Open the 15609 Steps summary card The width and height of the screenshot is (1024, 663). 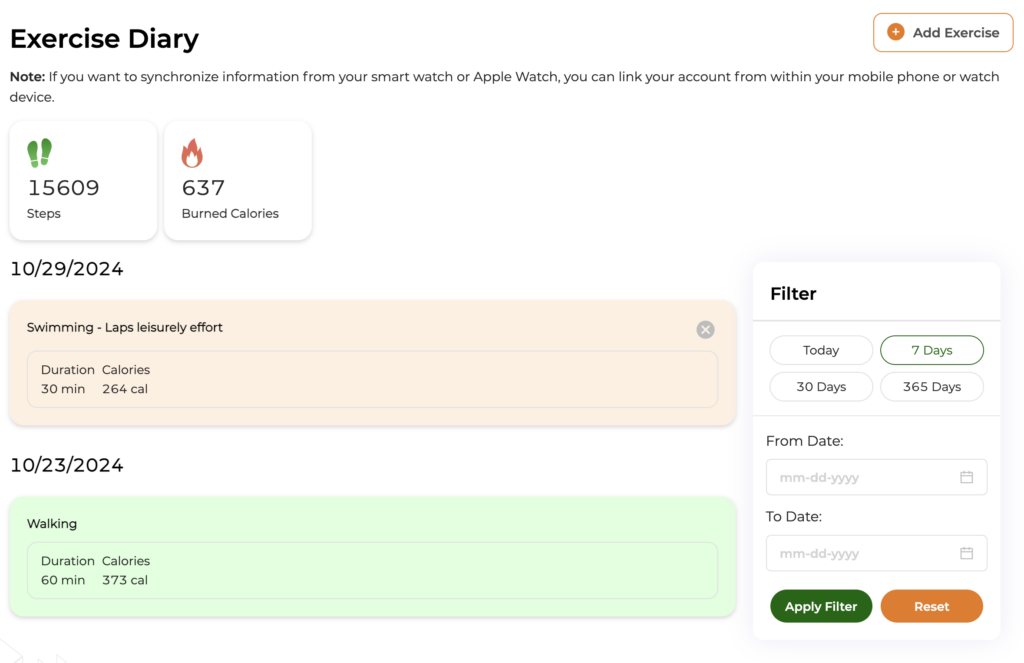83,180
